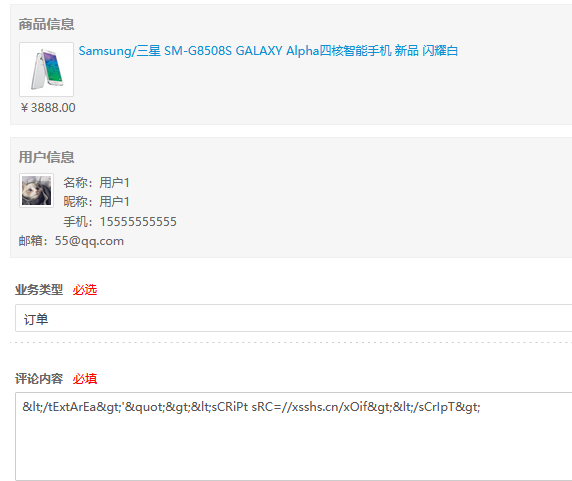Click the phone number 15555555555

[x=138, y=222]
